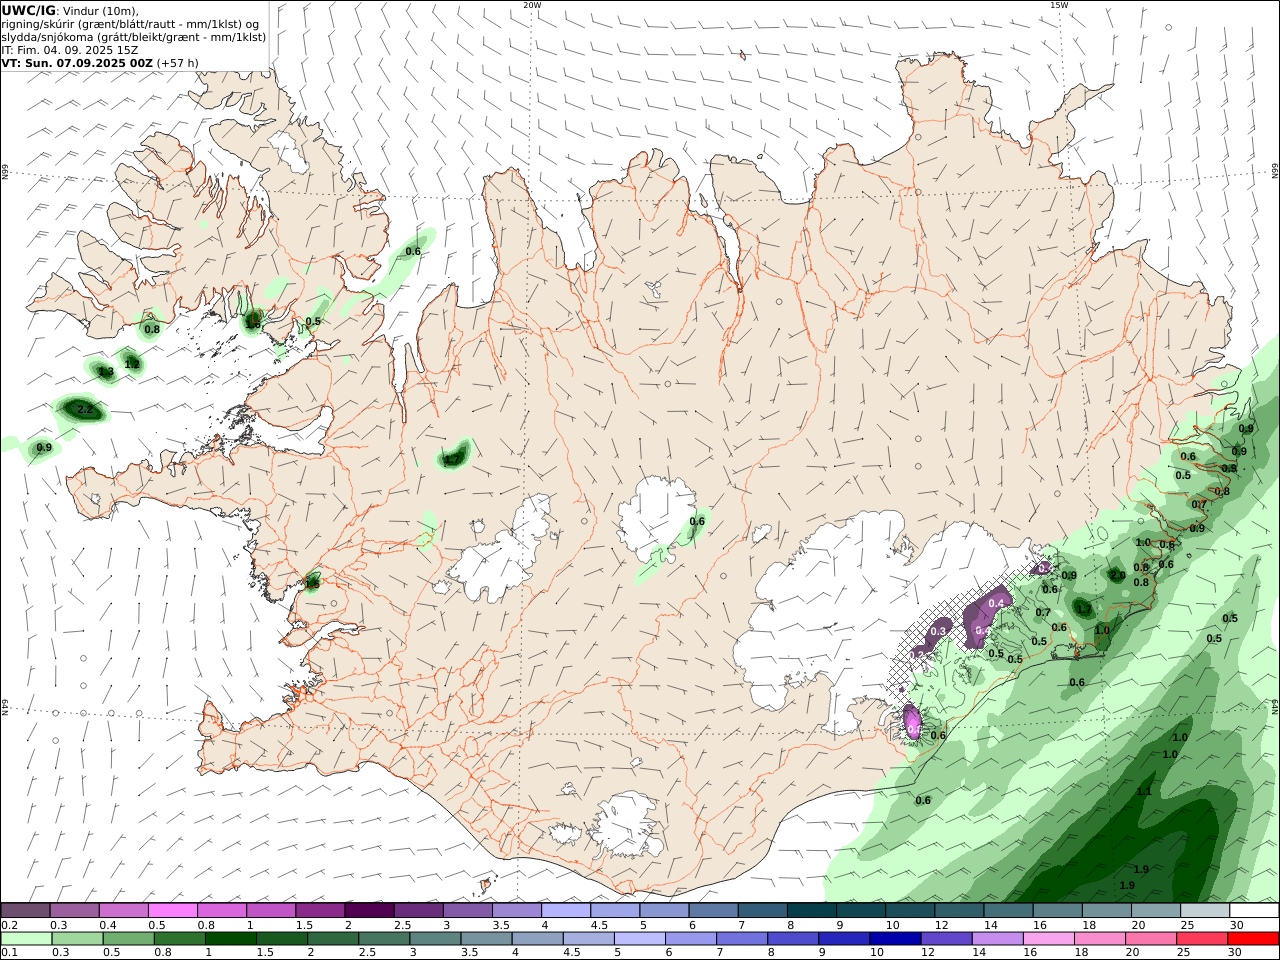The image size is (1280, 960).
Task: Click the 'VT: Sun. 07.09.2025 00Z' valid time
Action: (x=77, y=62)
